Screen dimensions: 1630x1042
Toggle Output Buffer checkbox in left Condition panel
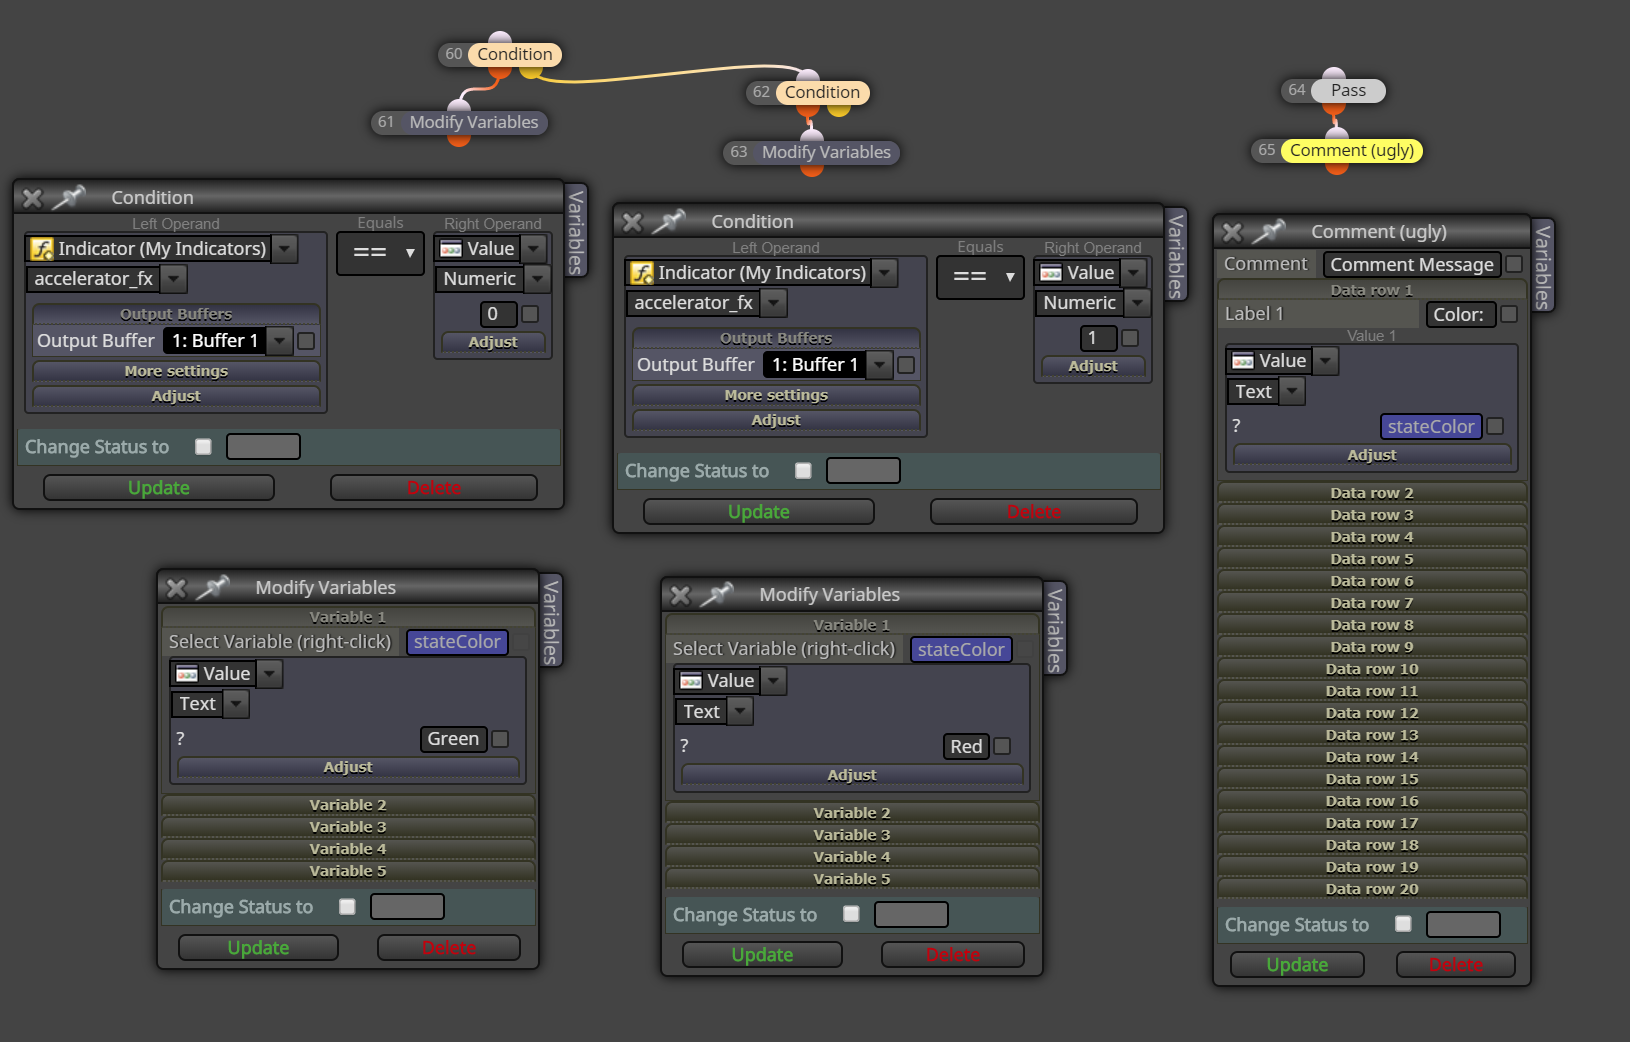tap(307, 341)
